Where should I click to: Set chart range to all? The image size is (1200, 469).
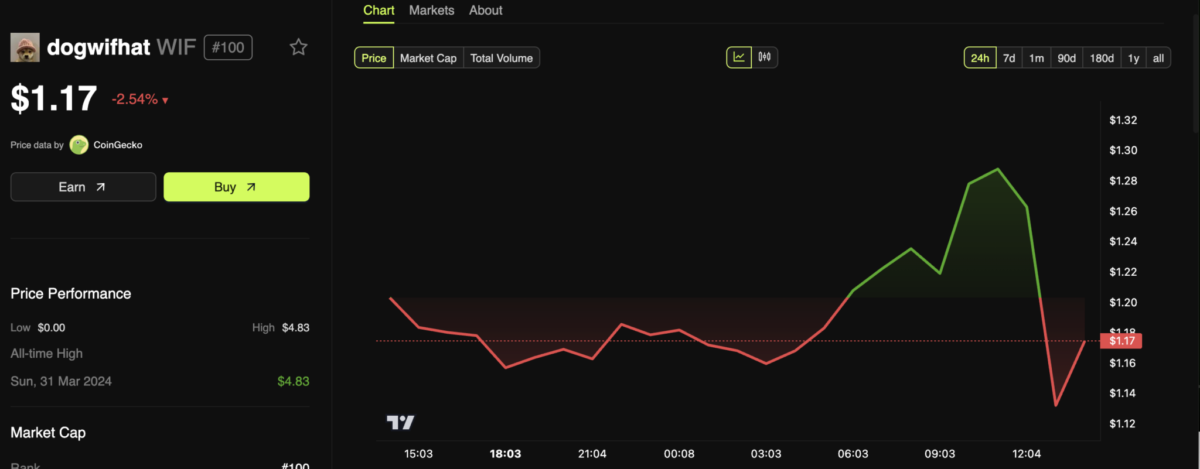click(1158, 58)
